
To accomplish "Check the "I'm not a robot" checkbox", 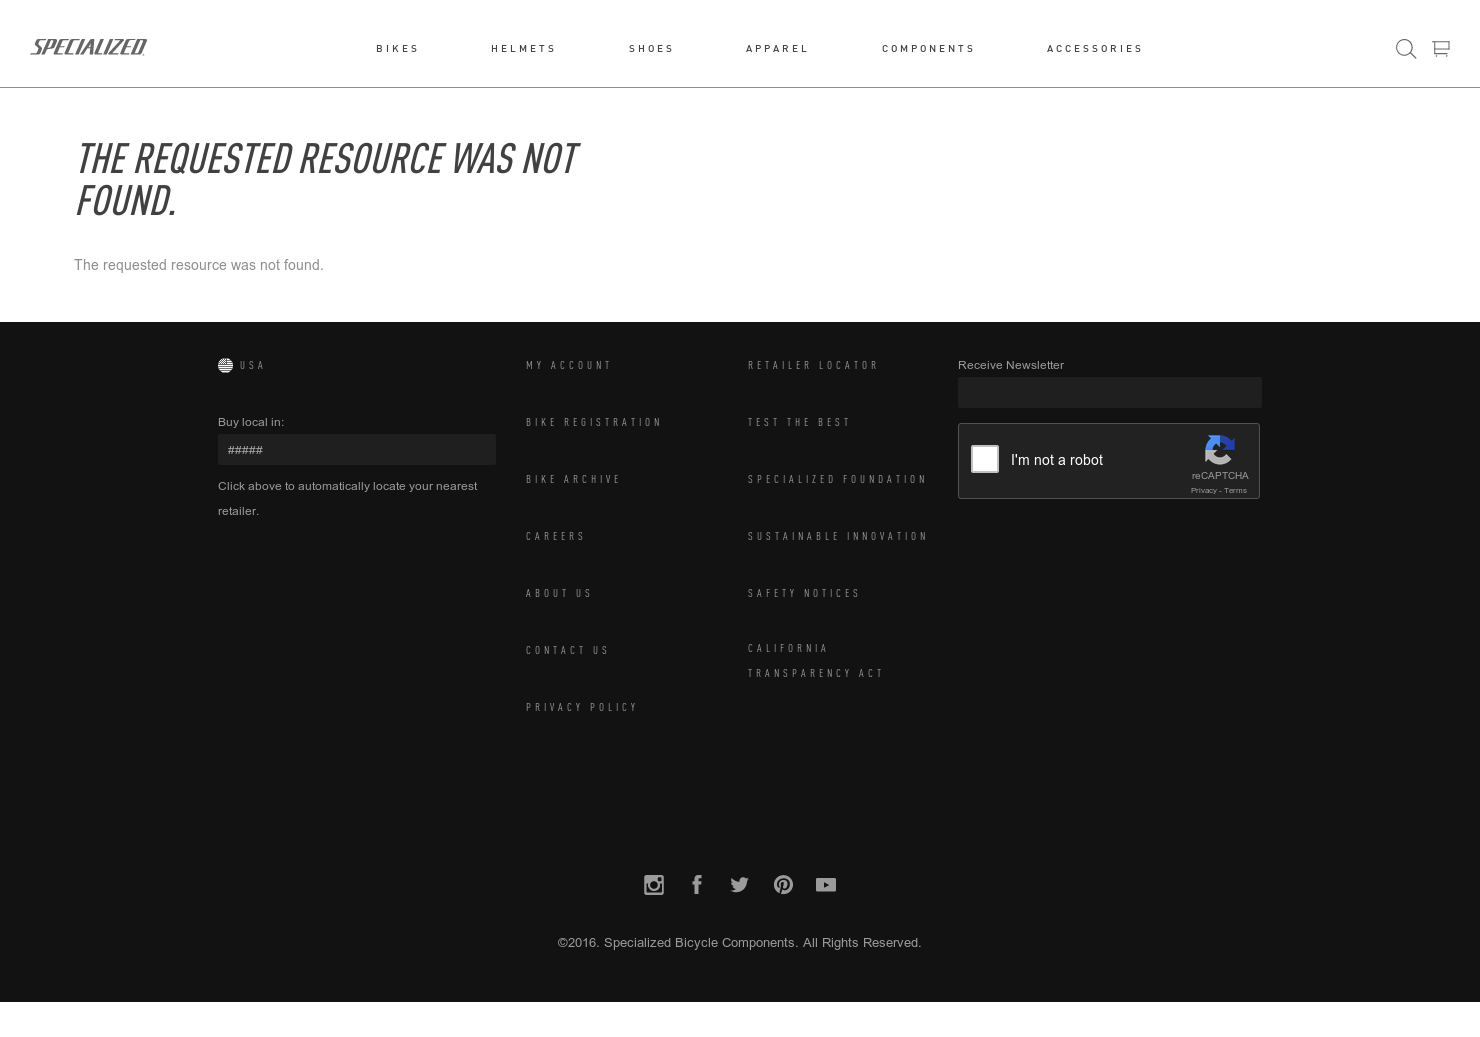I will [985, 459].
